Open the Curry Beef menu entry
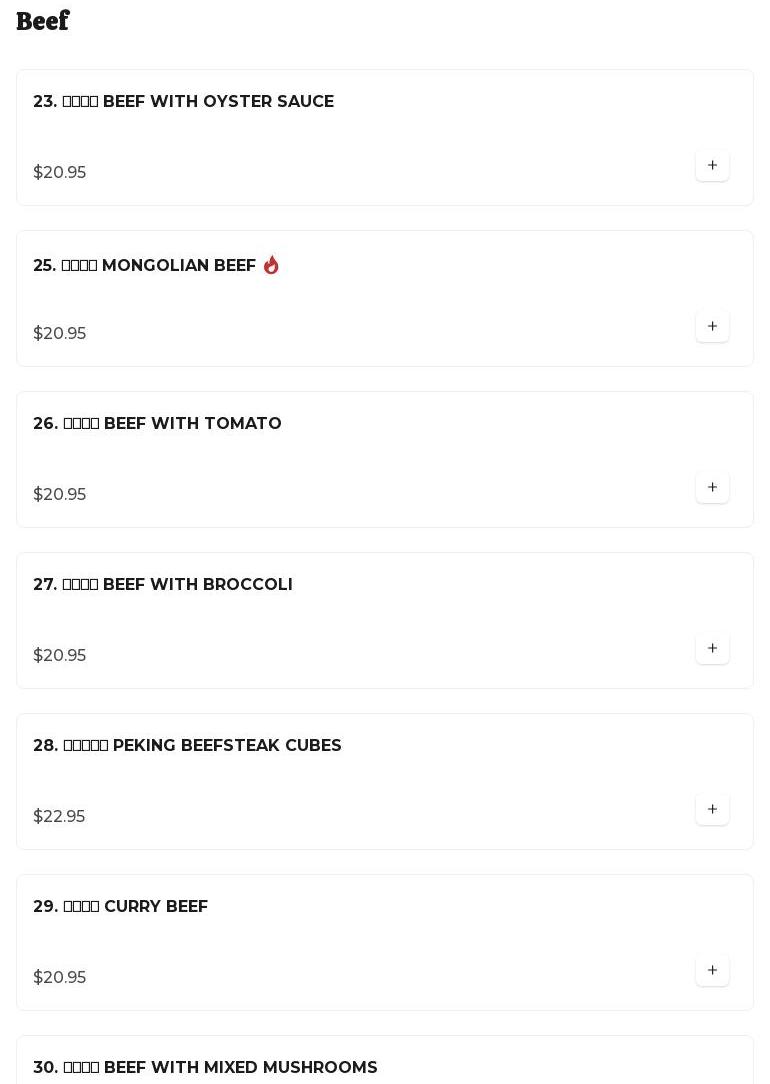 120,907
